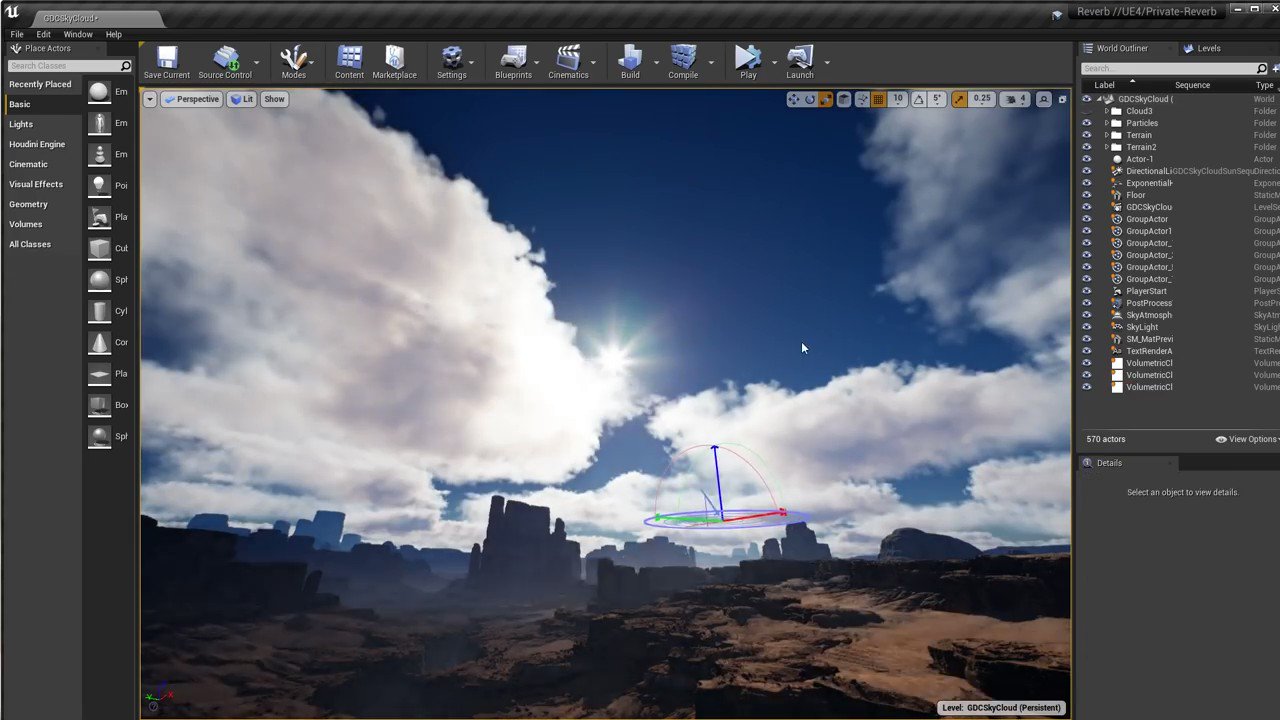This screenshot has height=720, width=1280.
Task: Open the Edit menu
Action: pyautogui.click(x=43, y=33)
